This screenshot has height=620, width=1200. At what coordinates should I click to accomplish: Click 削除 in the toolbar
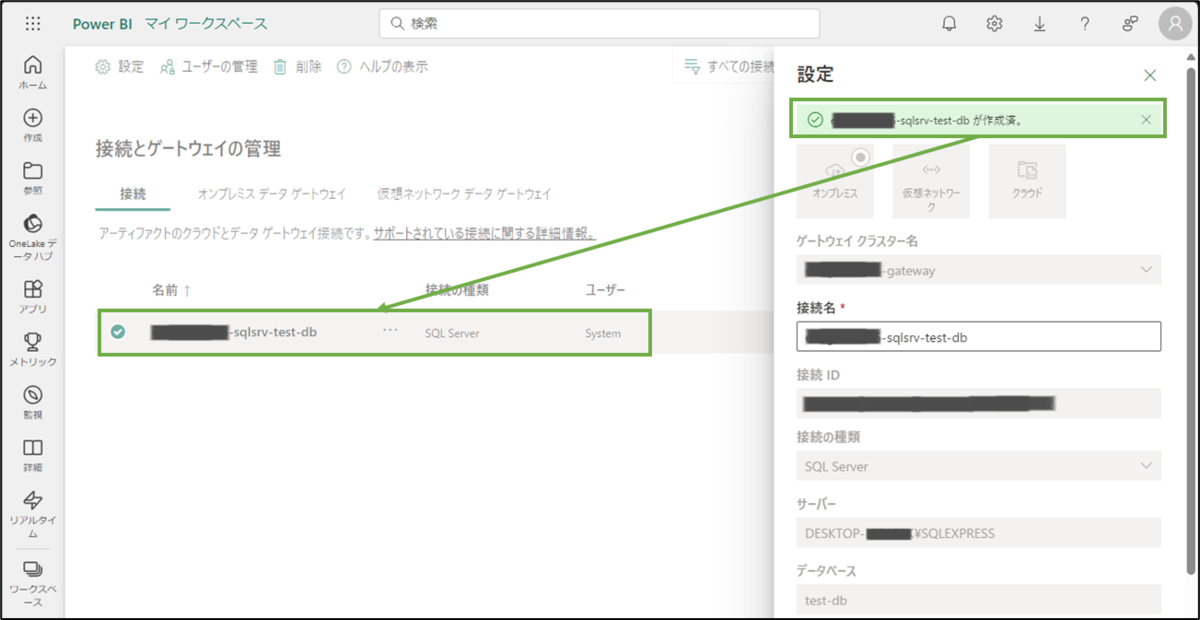tap(298, 67)
